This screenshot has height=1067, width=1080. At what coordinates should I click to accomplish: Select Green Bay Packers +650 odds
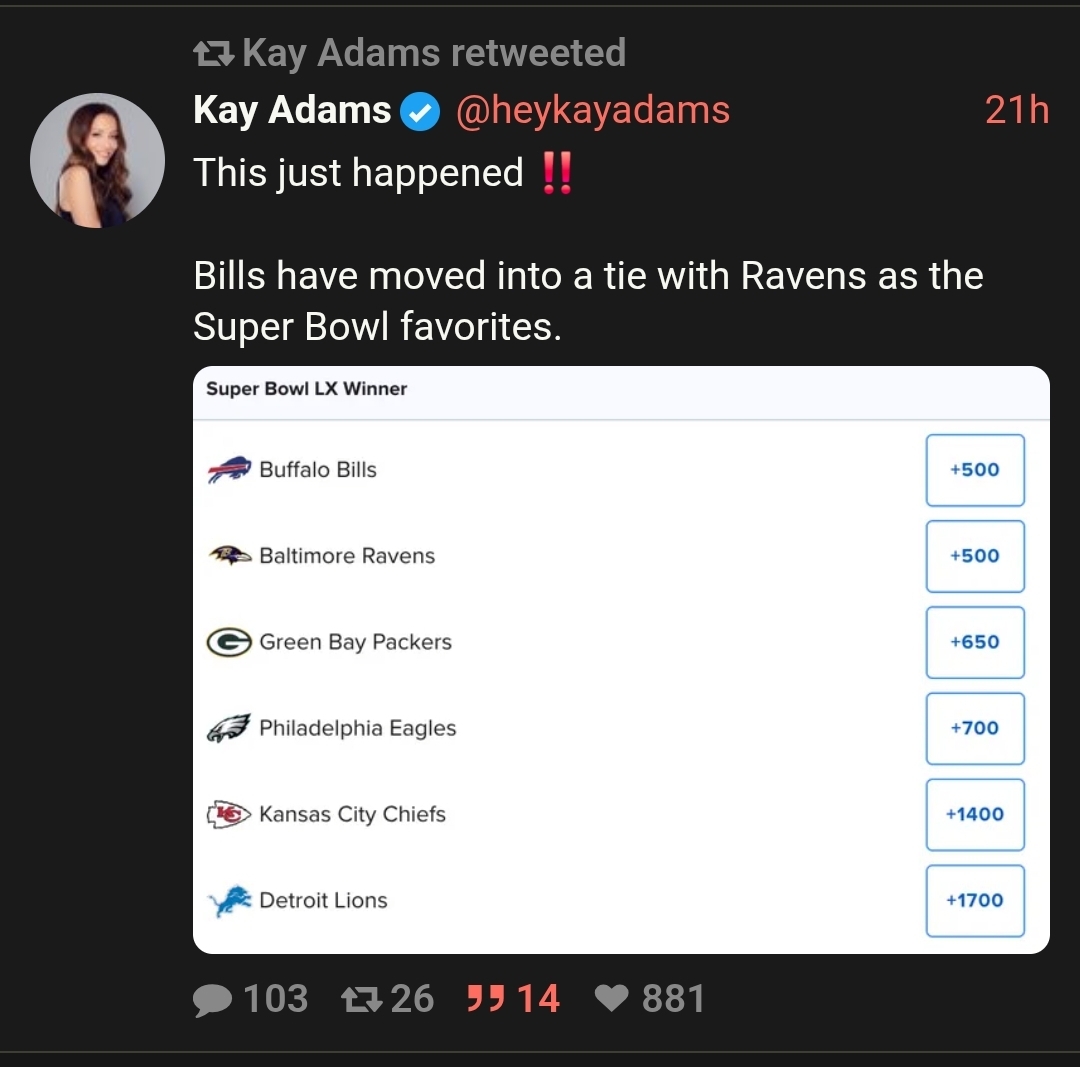[x=974, y=642]
